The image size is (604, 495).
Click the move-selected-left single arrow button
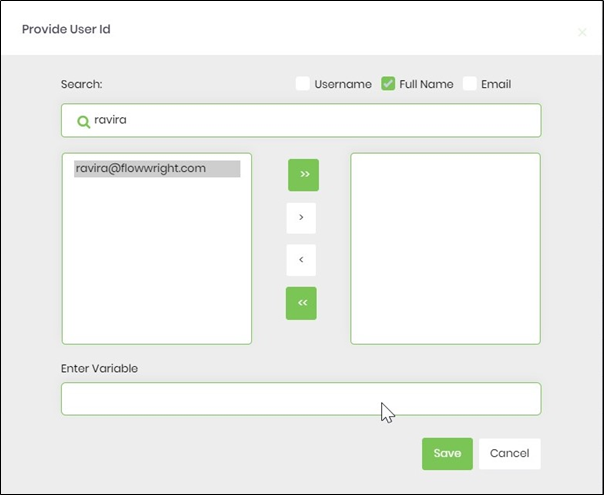coord(301,260)
